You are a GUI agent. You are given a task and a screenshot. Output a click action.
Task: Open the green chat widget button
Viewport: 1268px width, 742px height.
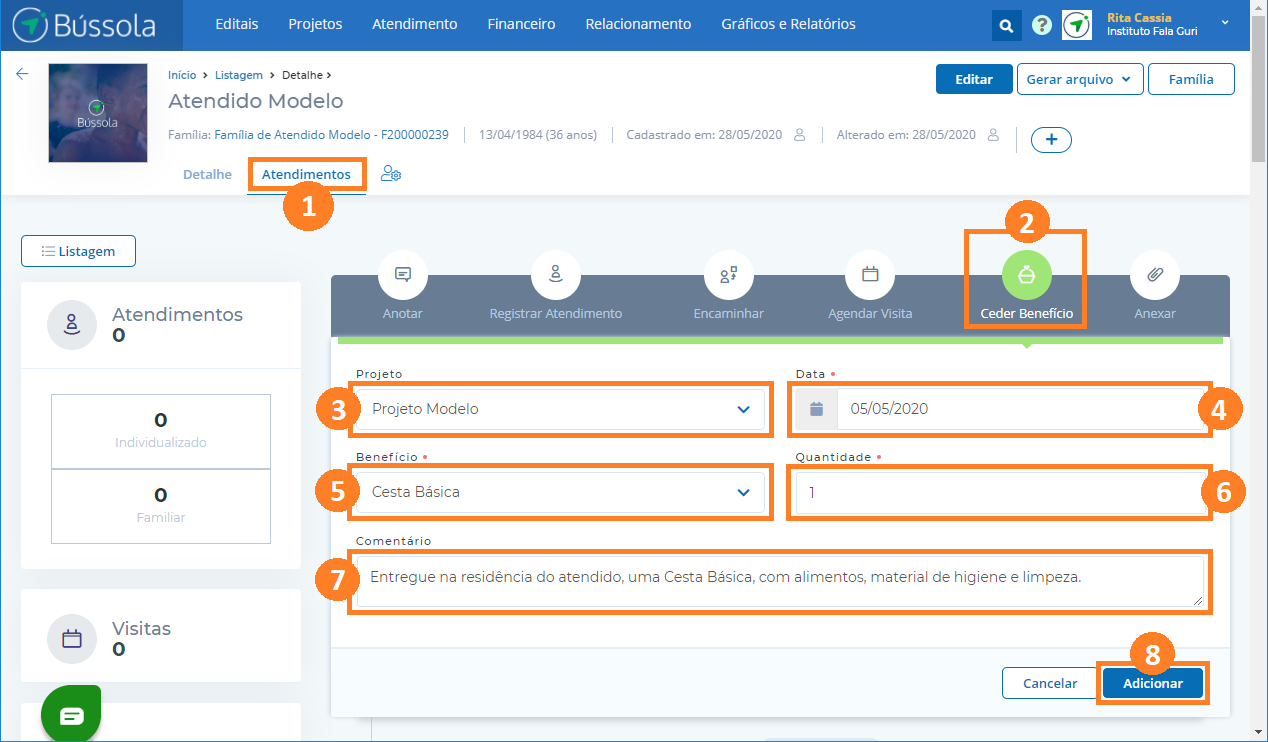coord(71,715)
